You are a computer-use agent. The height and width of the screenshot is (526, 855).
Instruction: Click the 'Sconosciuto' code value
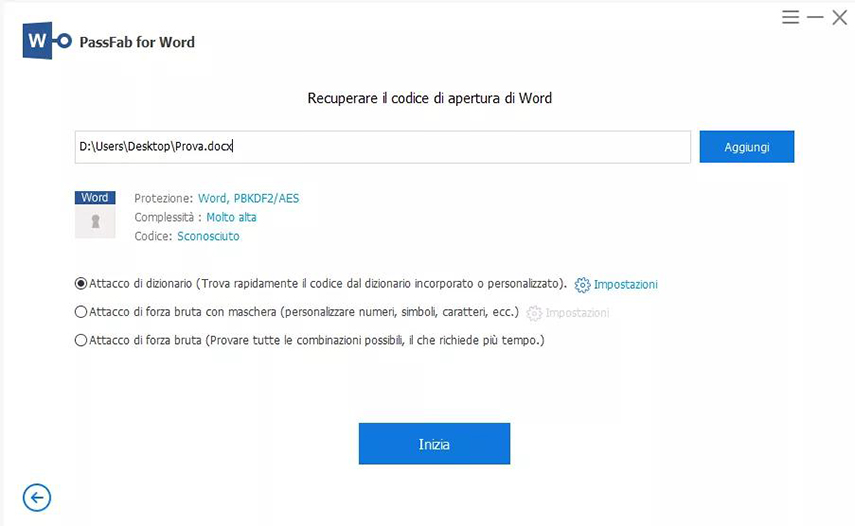(x=208, y=236)
